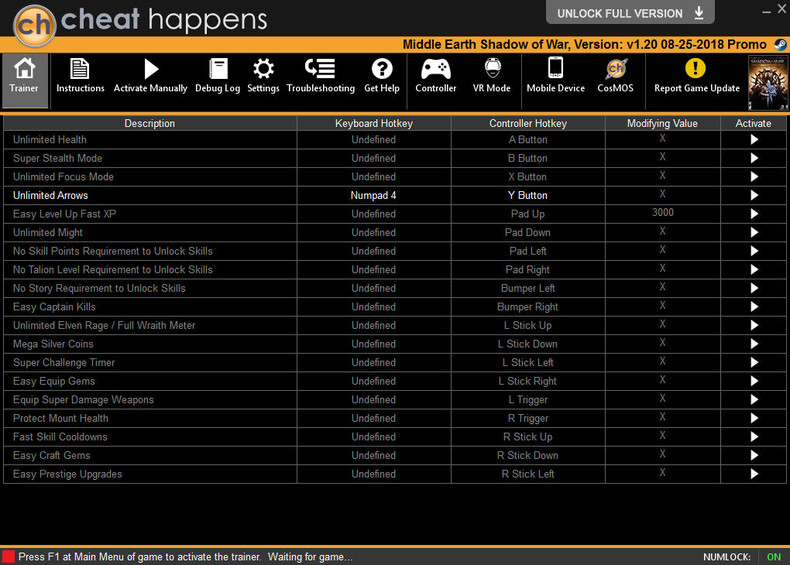Activate Easy Captain Kills play arrow

pos(754,307)
